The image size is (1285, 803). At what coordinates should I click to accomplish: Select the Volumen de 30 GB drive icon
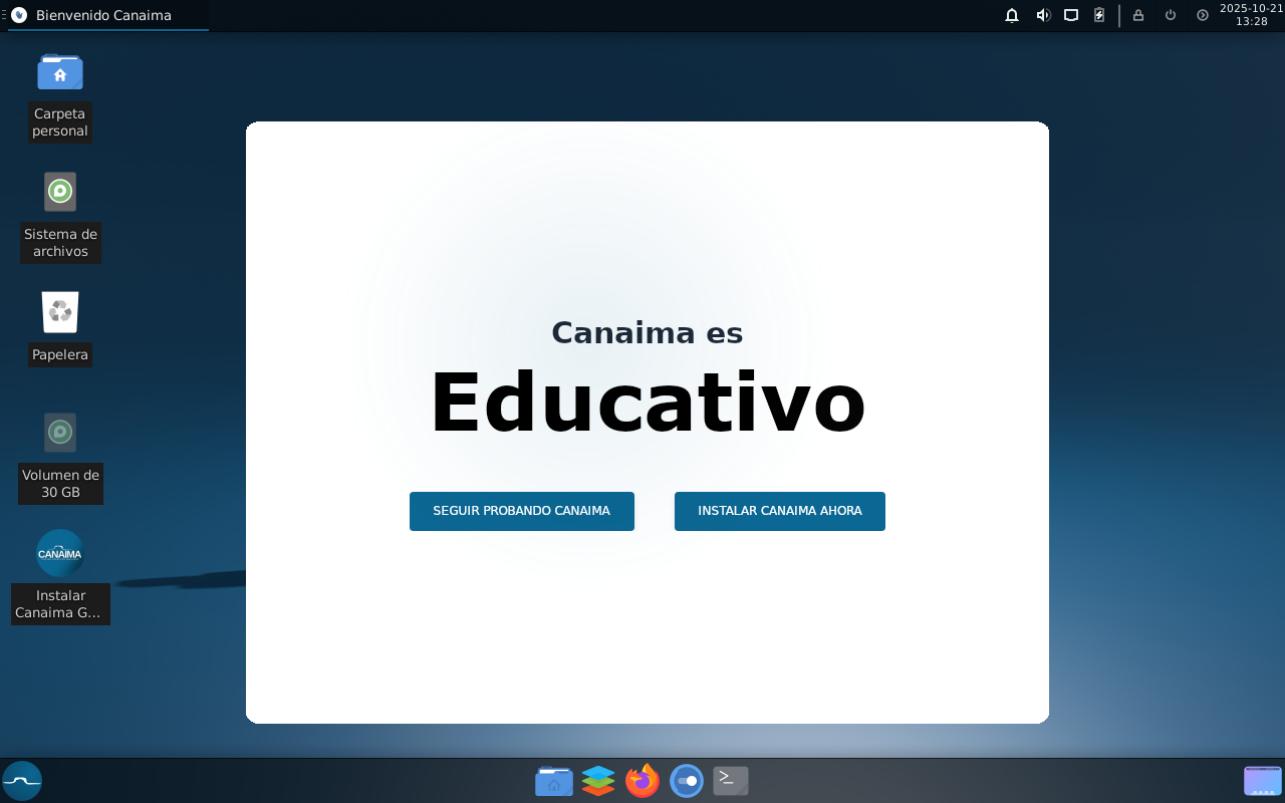(x=60, y=433)
